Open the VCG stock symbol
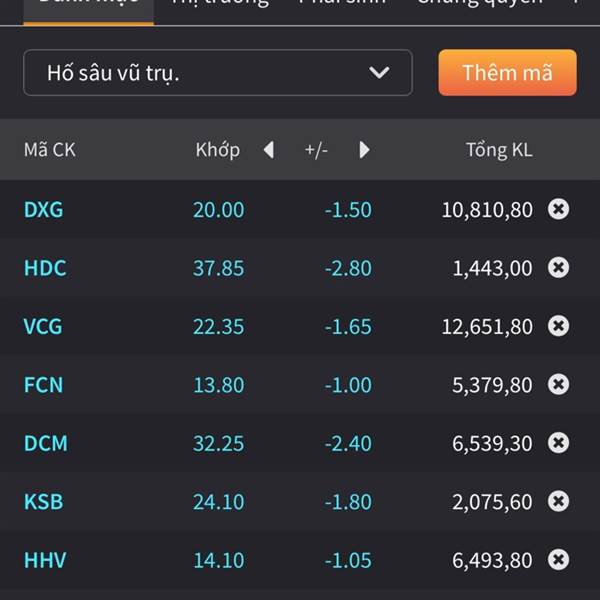This screenshot has height=600, width=600. (43, 326)
